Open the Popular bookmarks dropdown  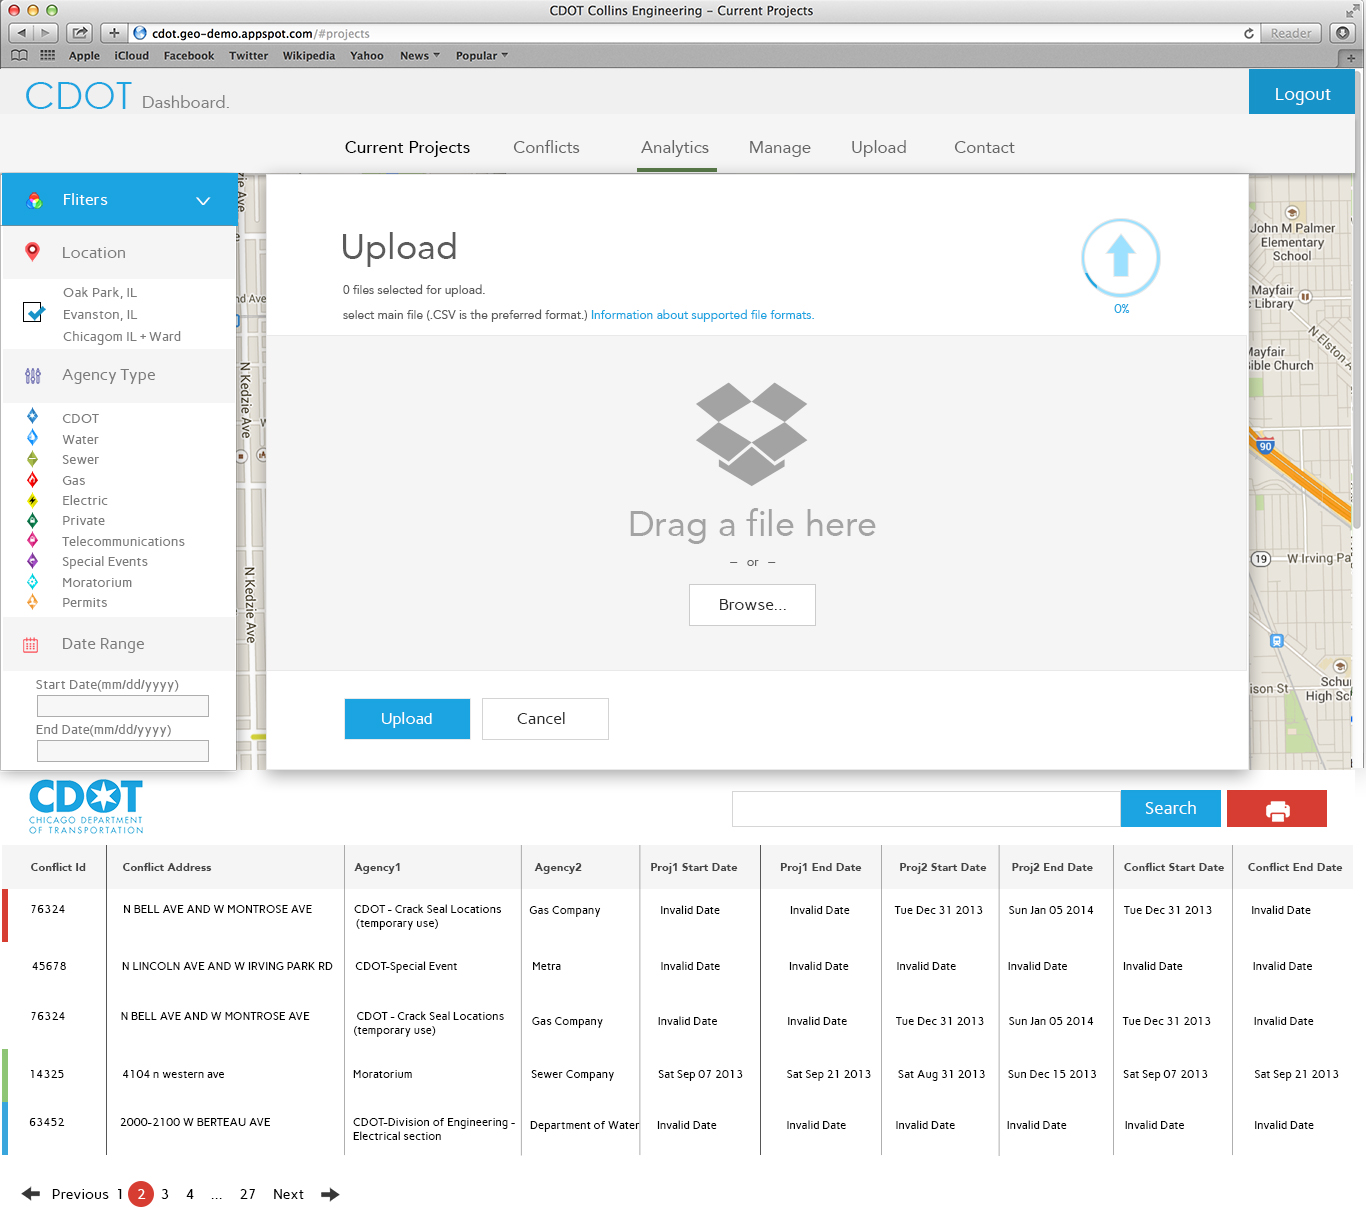pyautogui.click(x=481, y=56)
